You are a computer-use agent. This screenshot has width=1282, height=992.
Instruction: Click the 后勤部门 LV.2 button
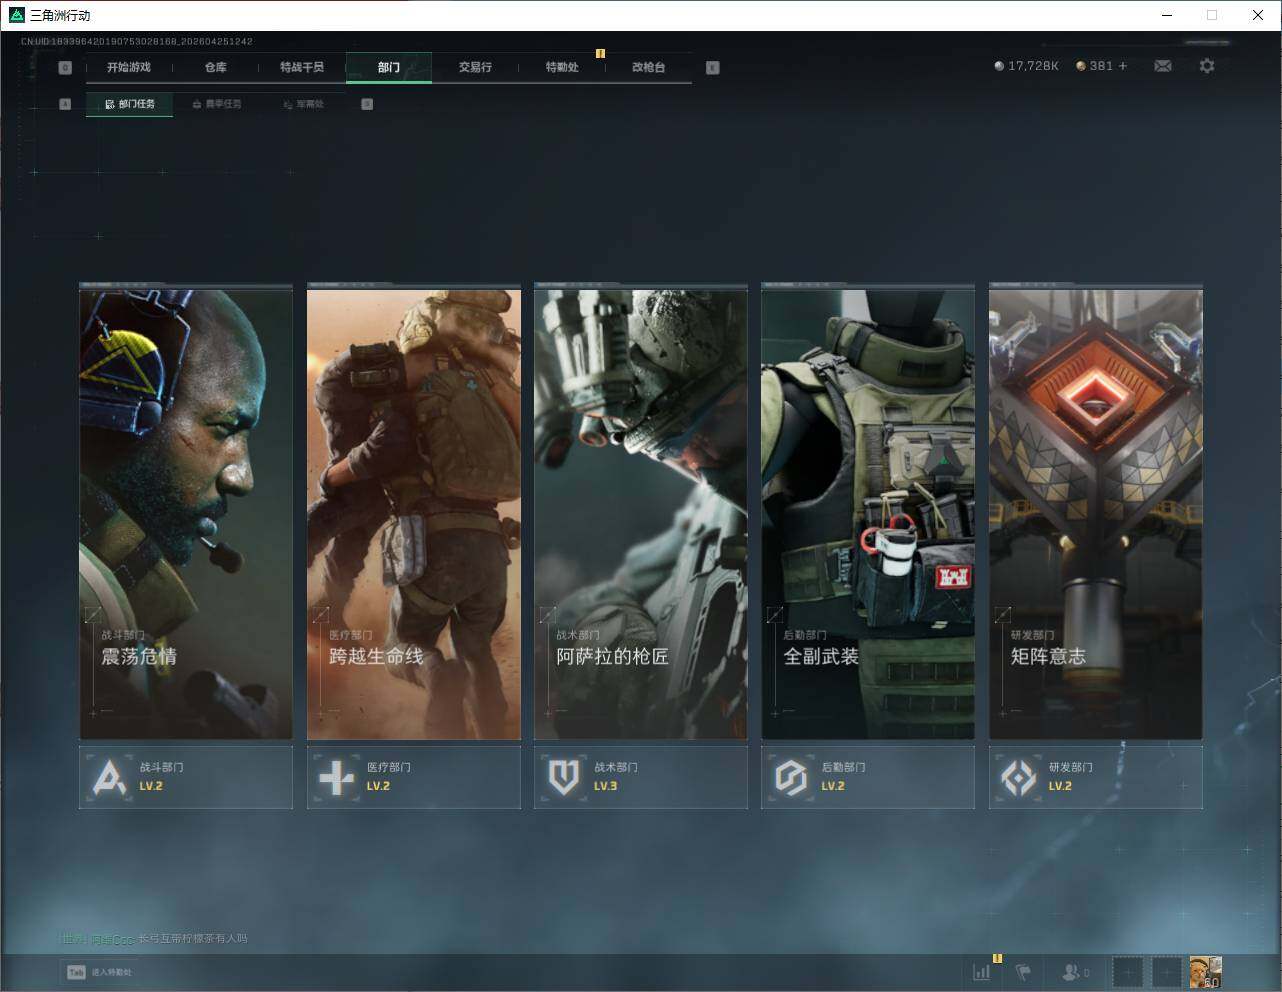pyautogui.click(x=868, y=777)
